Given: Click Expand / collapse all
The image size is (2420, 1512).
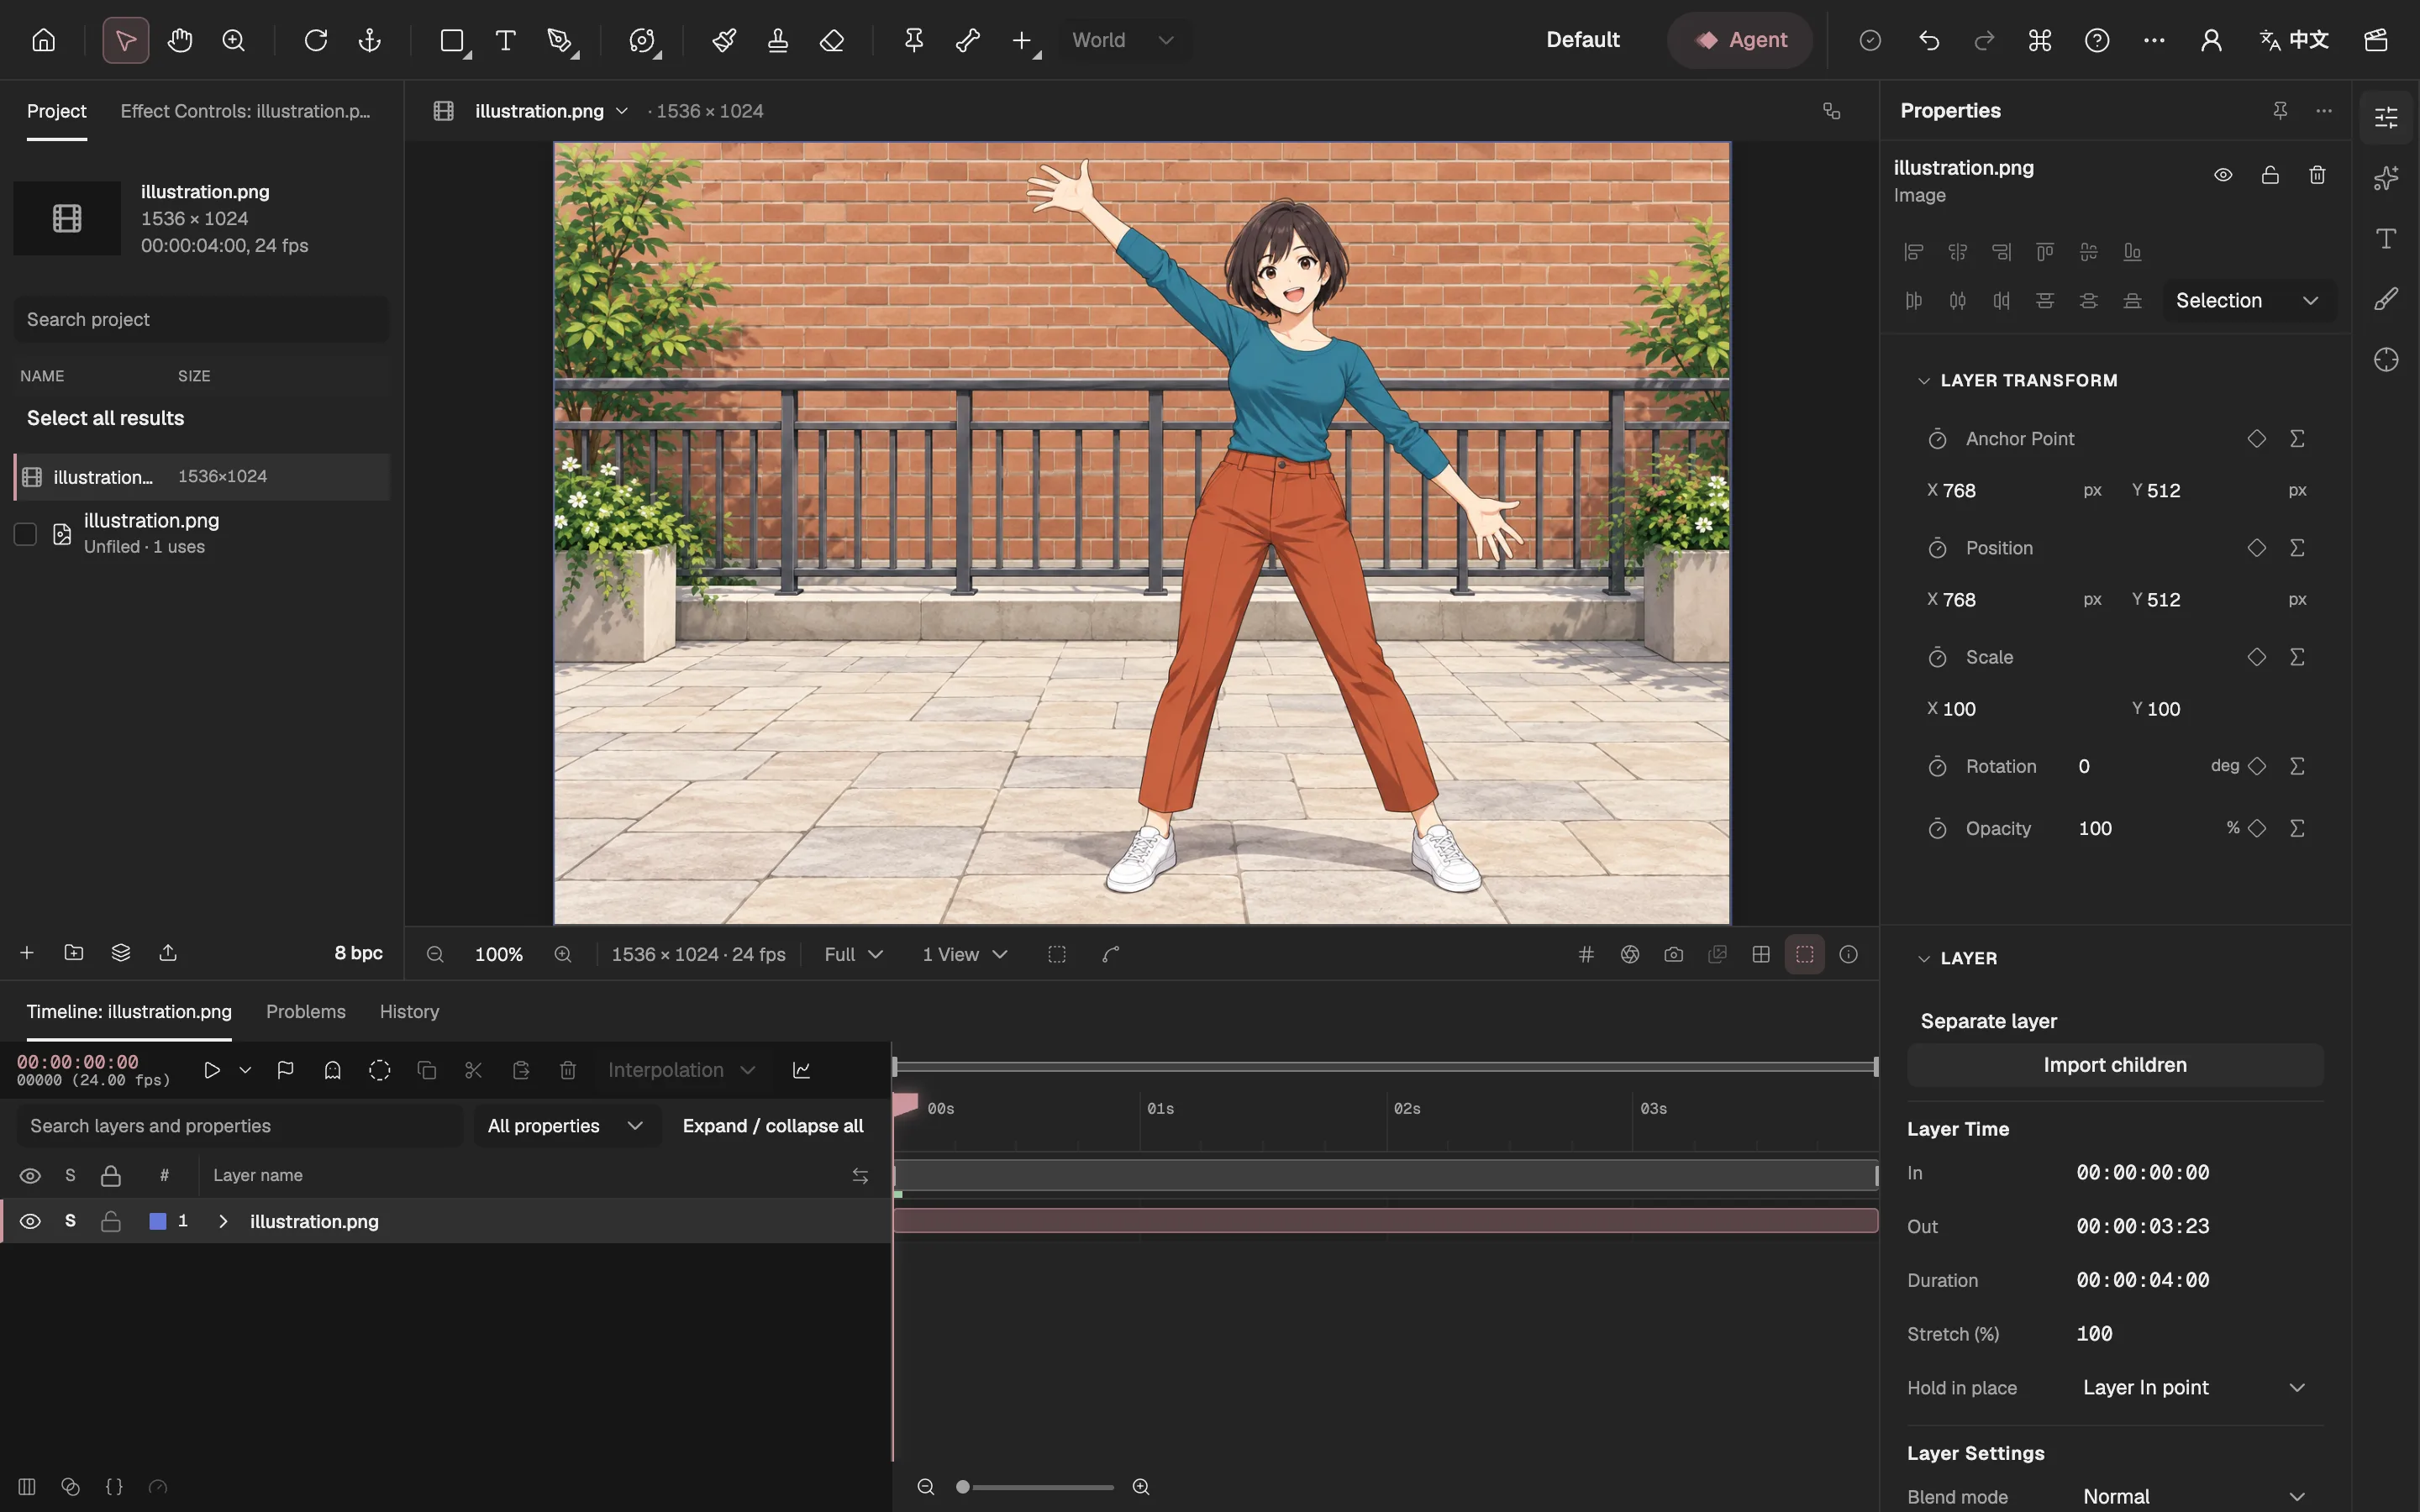Looking at the screenshot, I should pos(772,1126).
